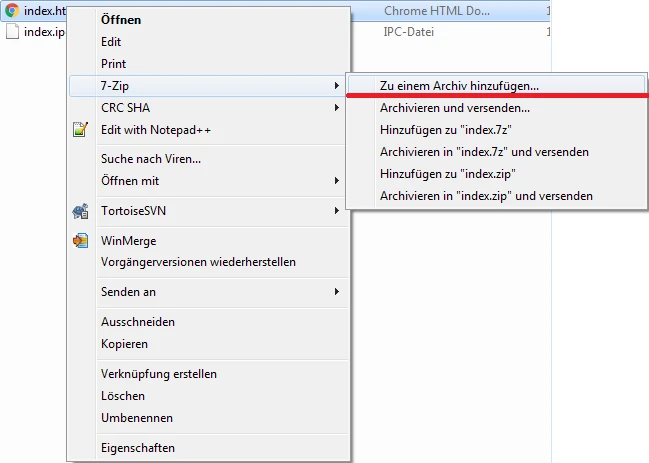The width and height of the screenshot is (649, 463).
Task: Expand the Öffnen mit submenu arrow
Action: click(x=336, y=181)
